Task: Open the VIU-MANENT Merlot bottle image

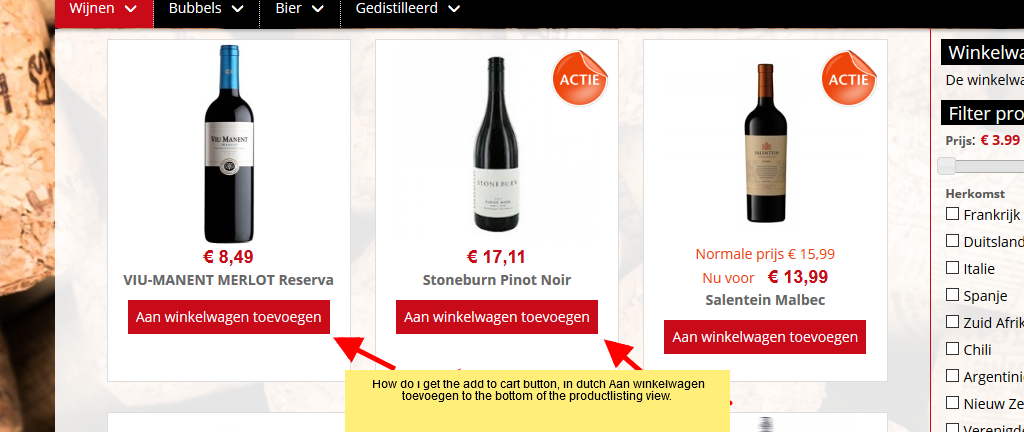Action: (x=228, y=140)
